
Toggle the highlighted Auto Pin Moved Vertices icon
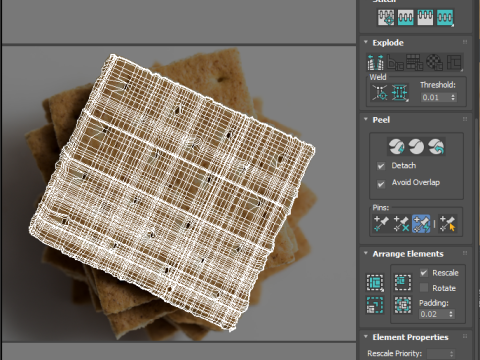421,224
